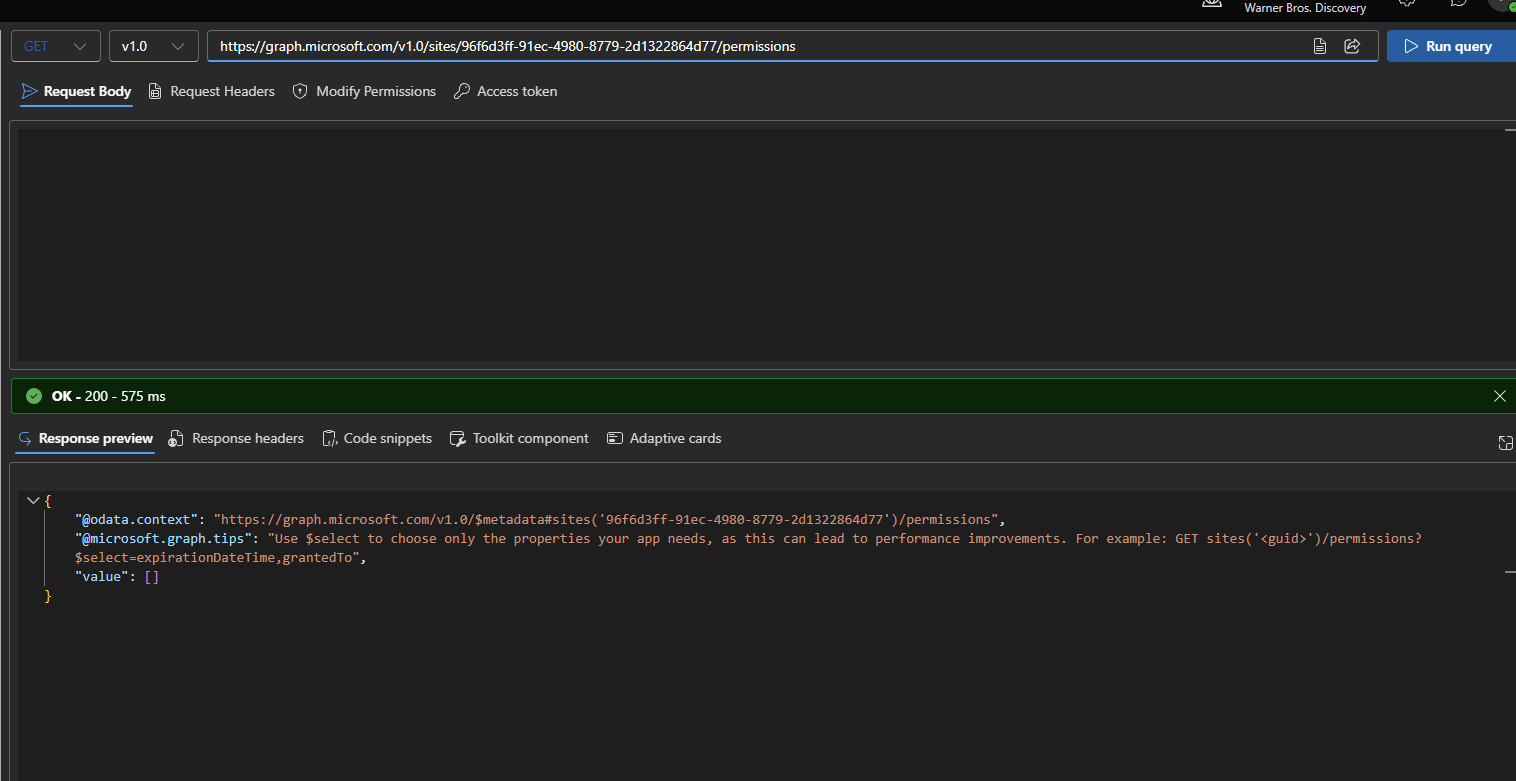Switch to the Adaptive cards tab
Screen dimensions: 1516x781
pos(664,438)
